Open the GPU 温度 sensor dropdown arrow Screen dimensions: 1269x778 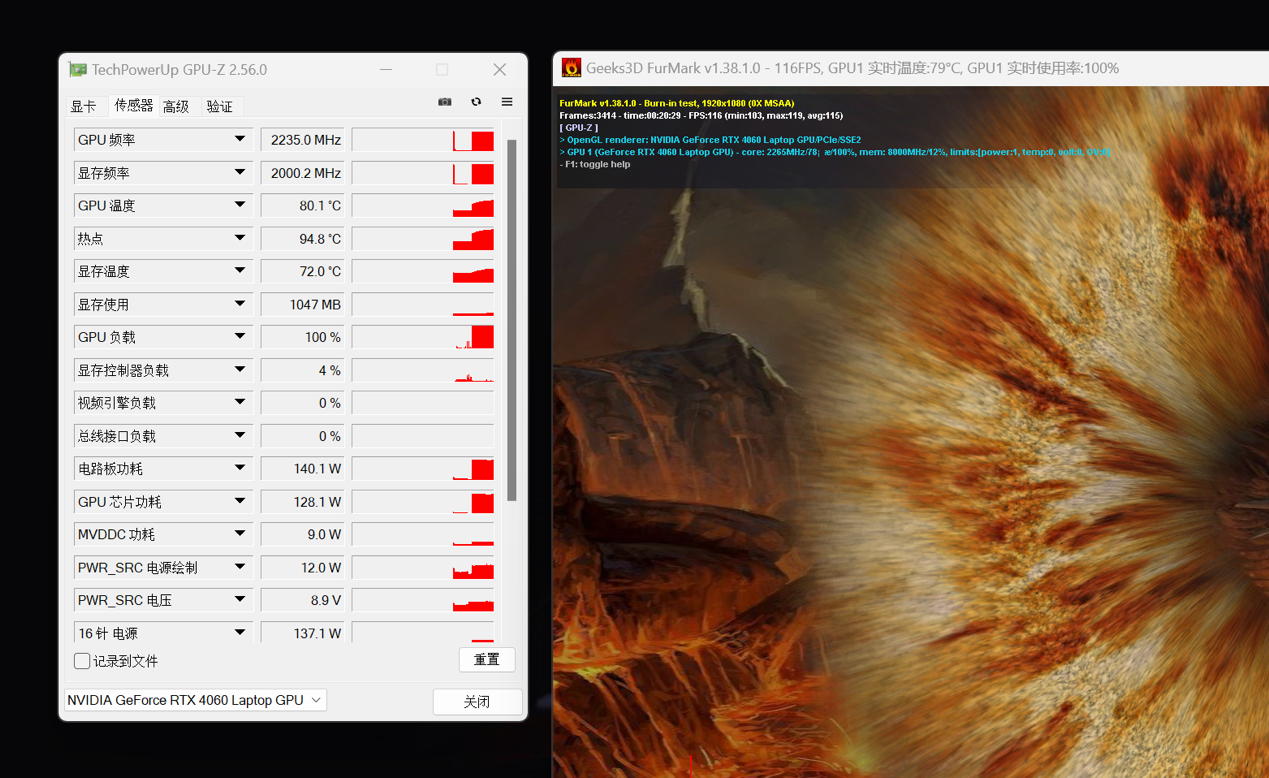point(240,206)
